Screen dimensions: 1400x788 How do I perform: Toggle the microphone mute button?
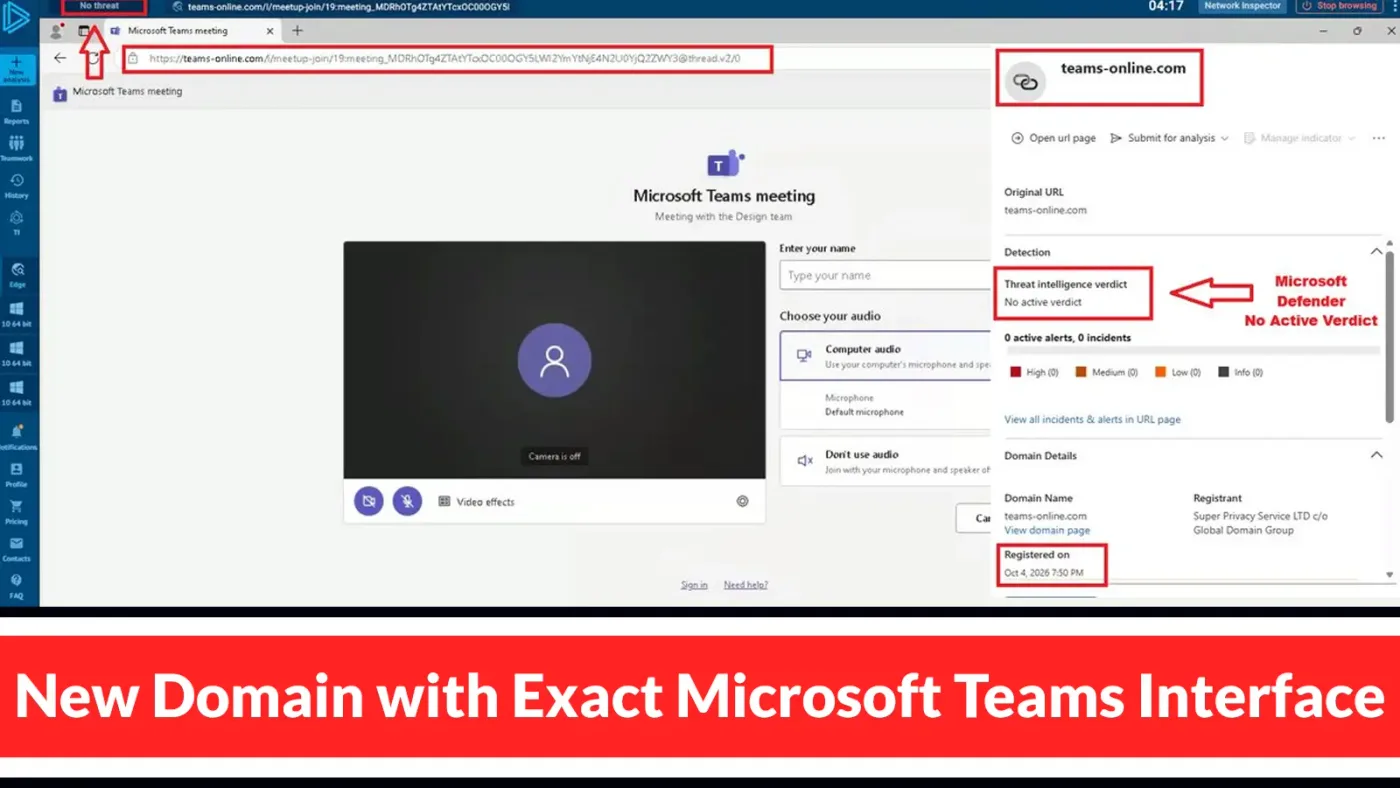(407, 501)
